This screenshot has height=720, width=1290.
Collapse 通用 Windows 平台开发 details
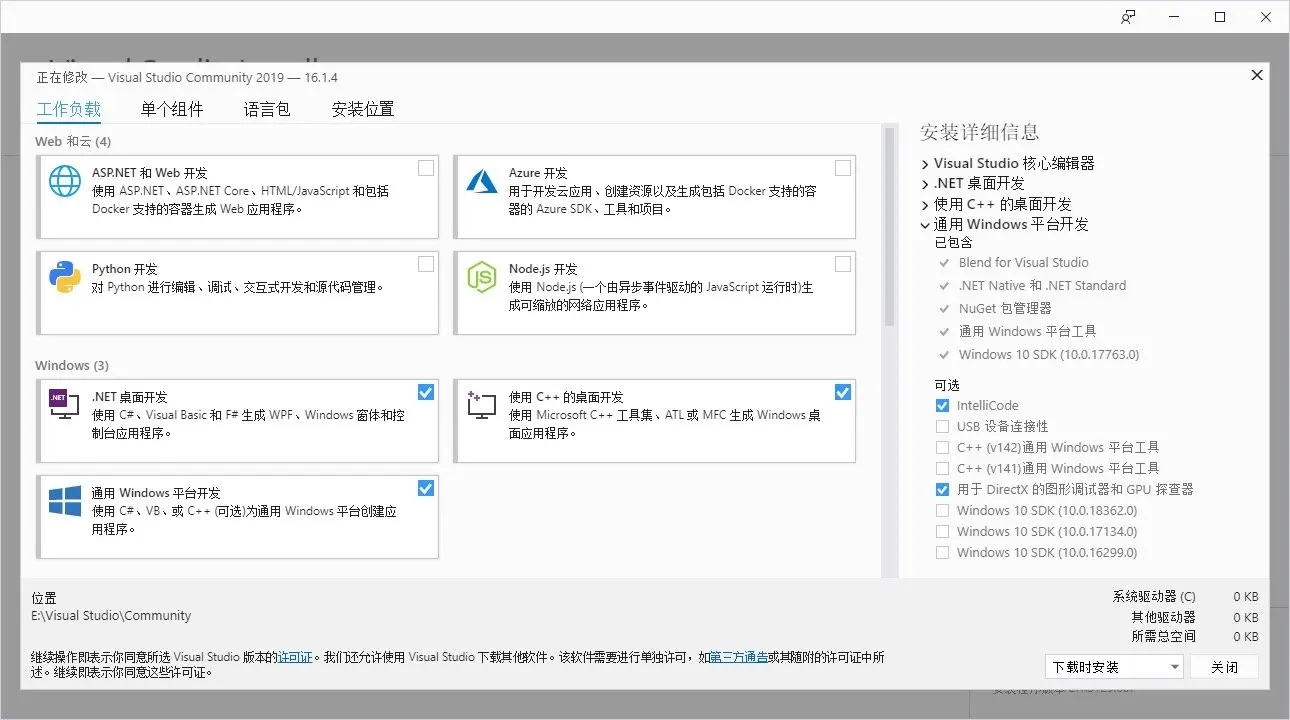(925, 225)
